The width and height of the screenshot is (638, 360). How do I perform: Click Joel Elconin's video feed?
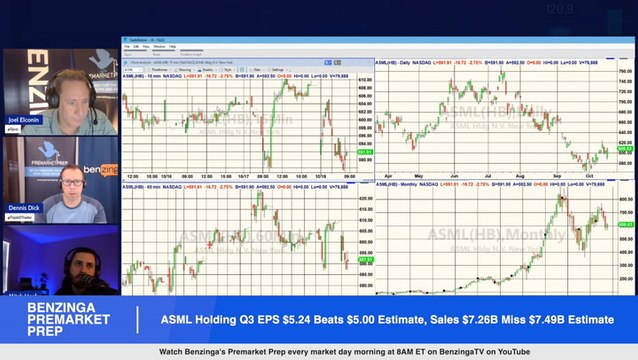pos(60,92)
